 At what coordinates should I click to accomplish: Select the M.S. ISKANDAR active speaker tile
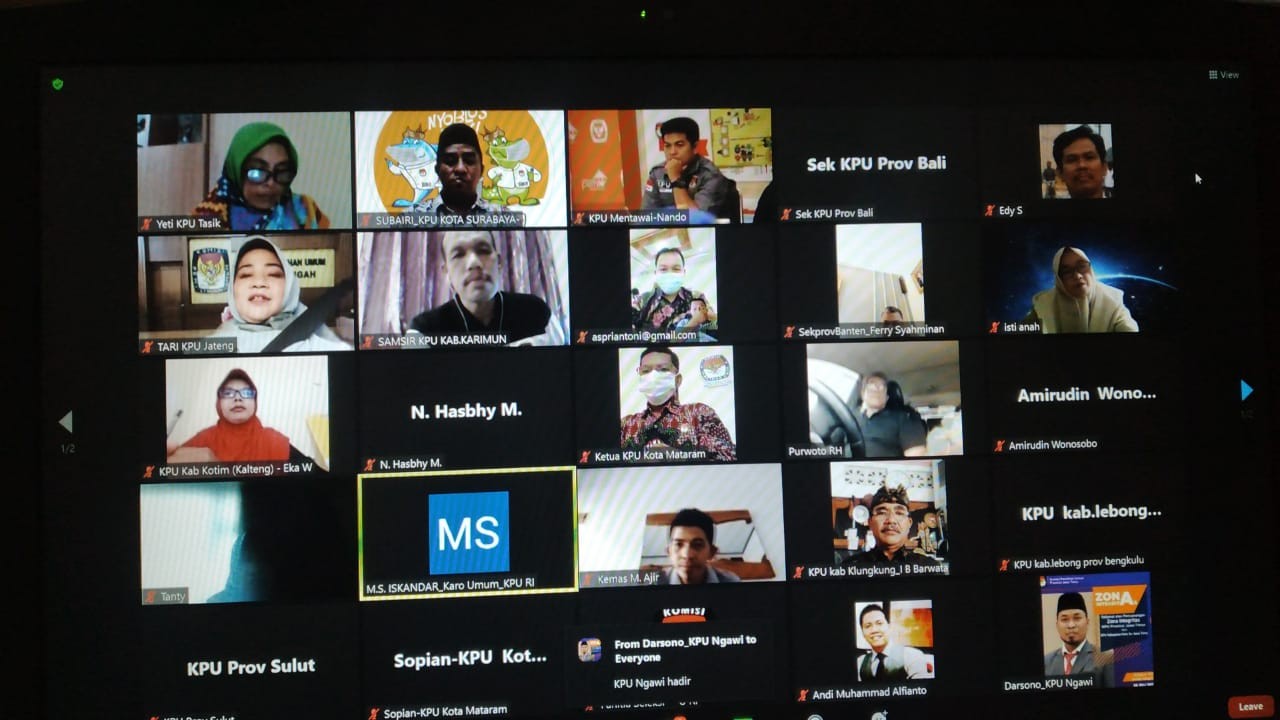(468, 532)
